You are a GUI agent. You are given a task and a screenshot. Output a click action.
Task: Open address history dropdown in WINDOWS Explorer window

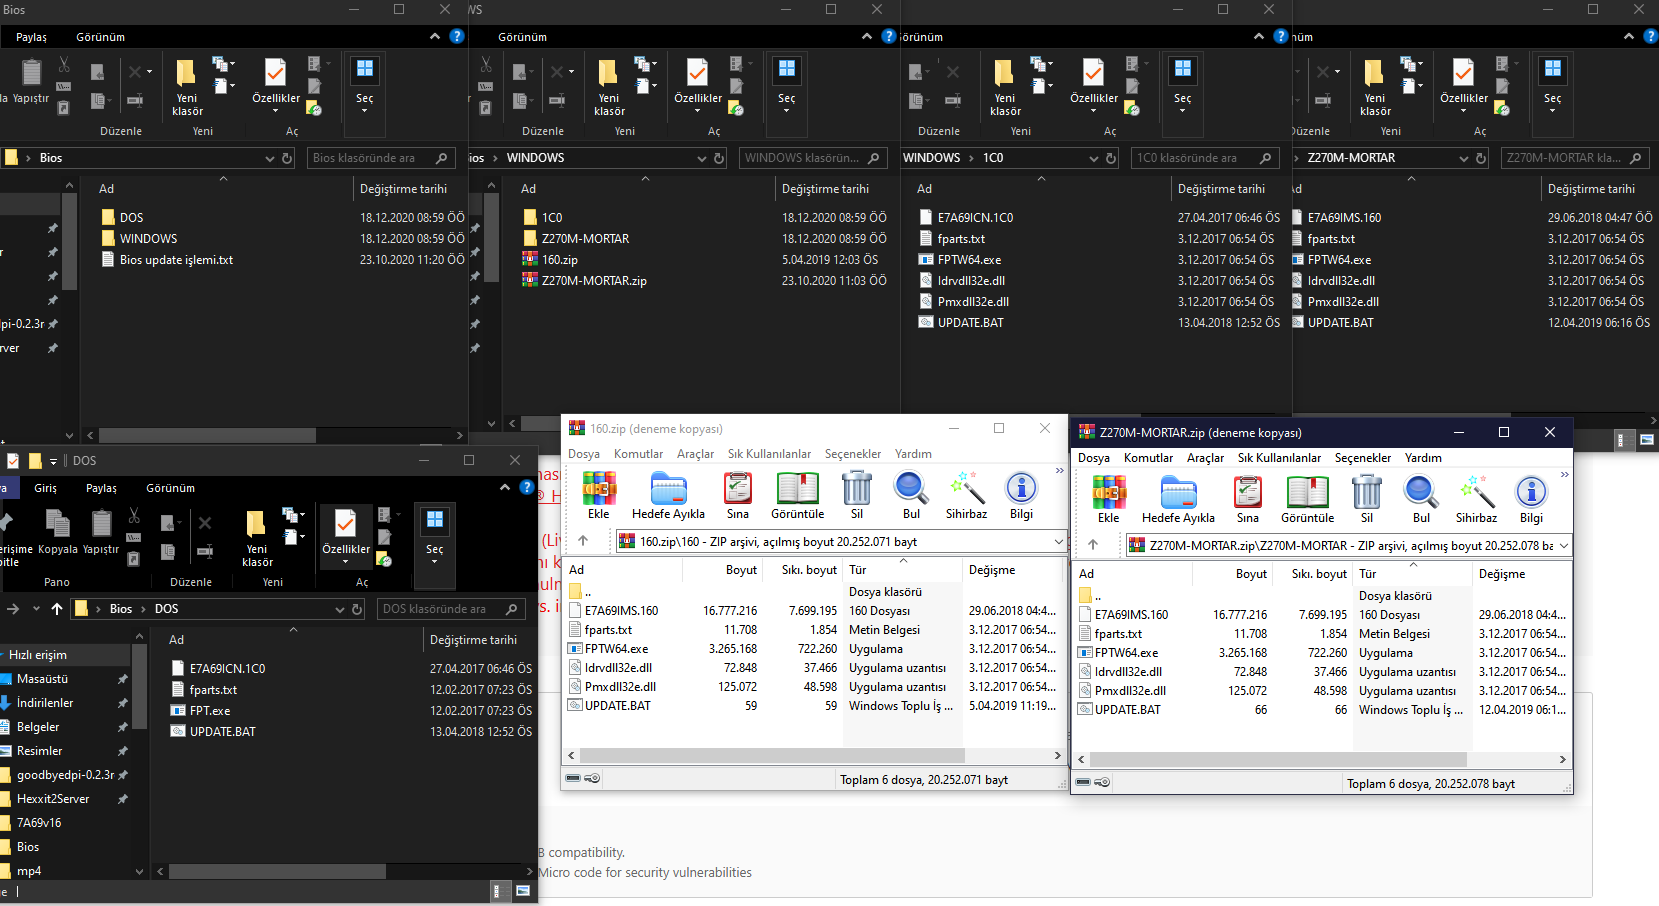(701, 158)
